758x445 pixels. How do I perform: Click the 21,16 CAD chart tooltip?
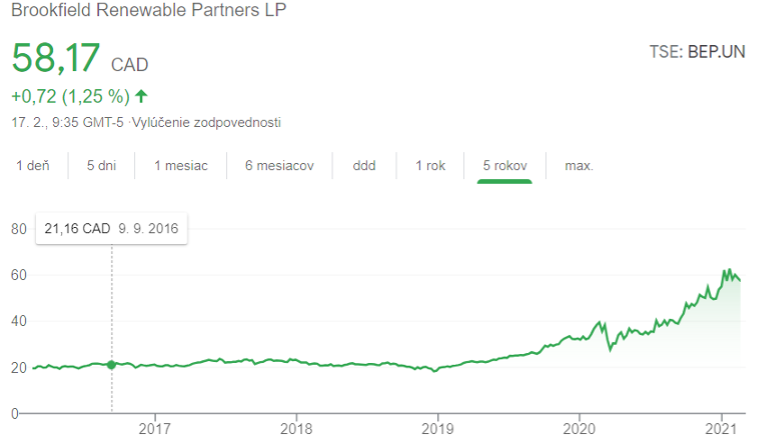click(x=111, y=228)
